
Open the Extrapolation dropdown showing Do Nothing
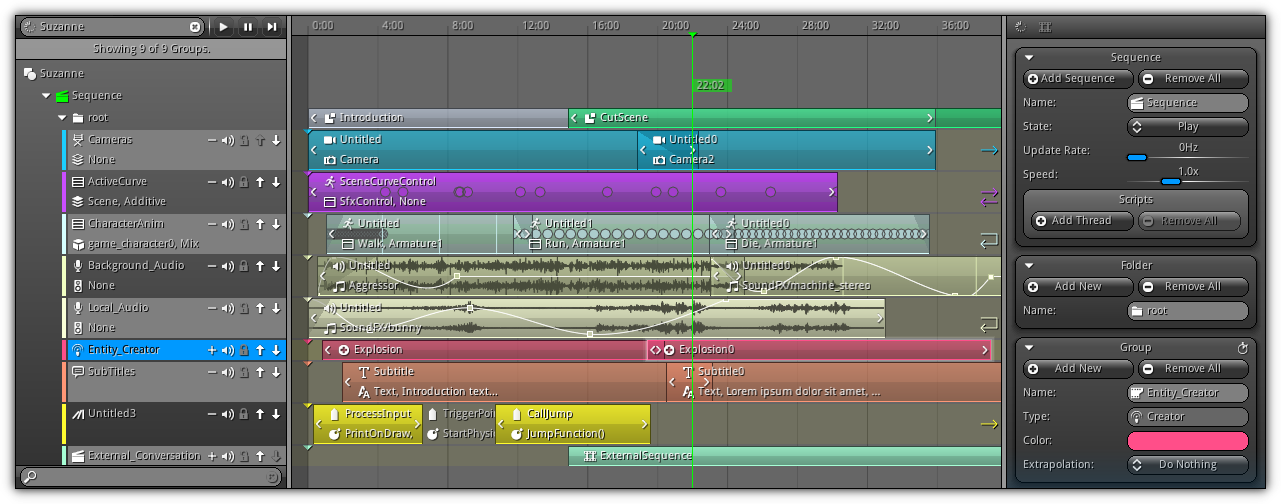1188,465
